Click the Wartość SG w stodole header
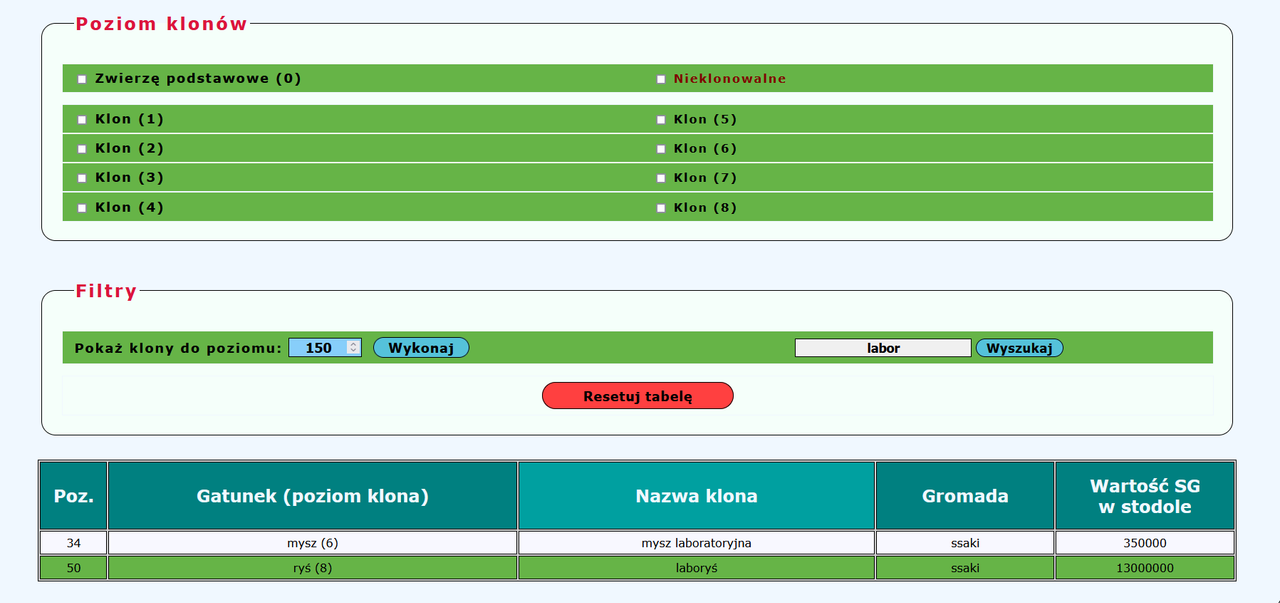1280x603 pixels. tap(1145, 496)
